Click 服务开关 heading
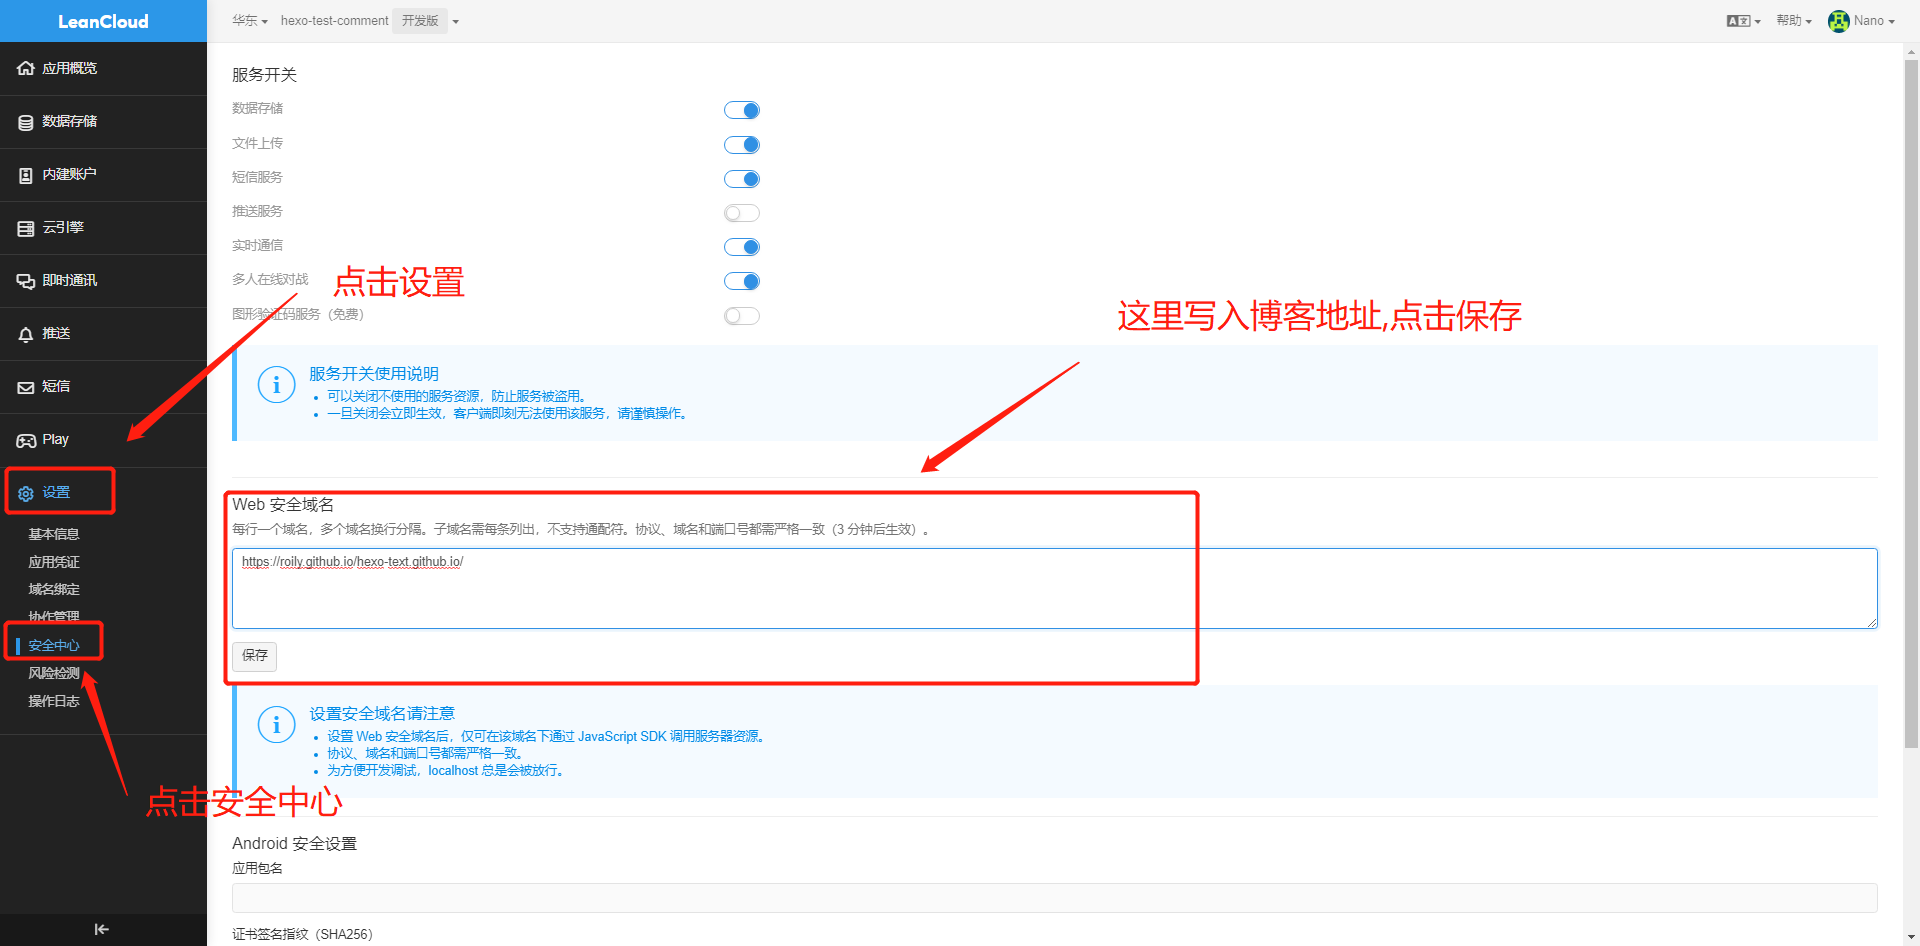Image resolution: width=1920 pixels, height=946 pixels. click(264, 75)
